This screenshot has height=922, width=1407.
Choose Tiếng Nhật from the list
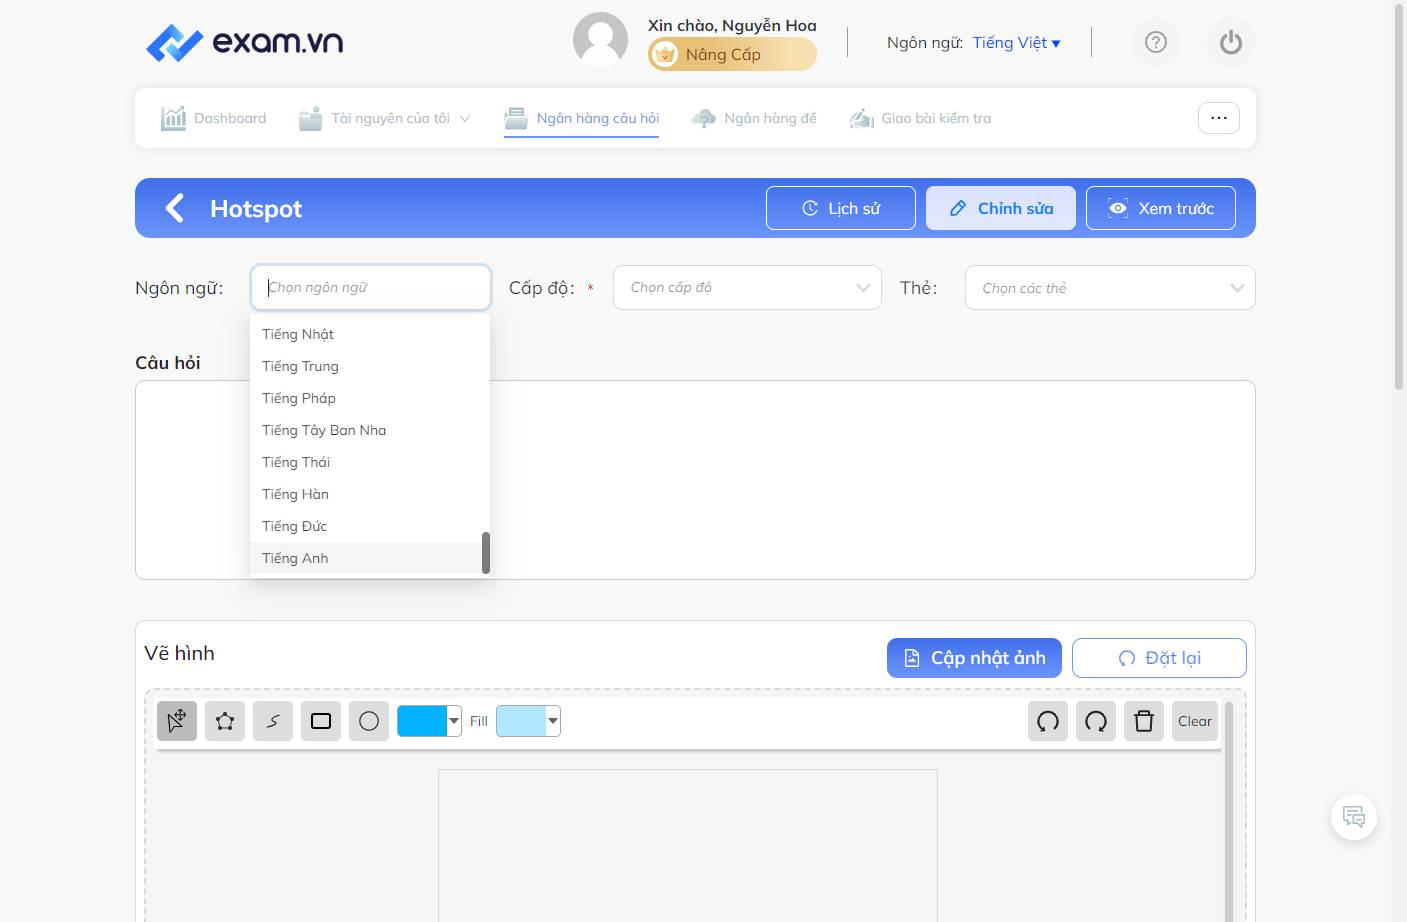[x=366, y=334]
